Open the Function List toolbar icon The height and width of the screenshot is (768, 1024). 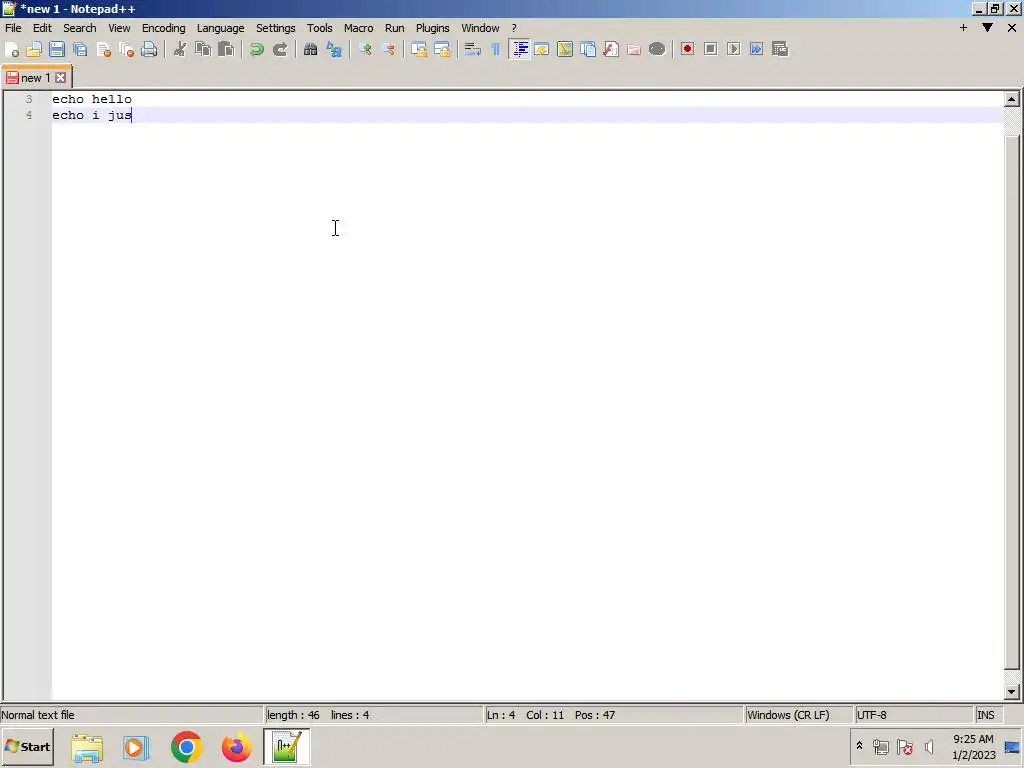pyautogui.click(x=611, y=50)
